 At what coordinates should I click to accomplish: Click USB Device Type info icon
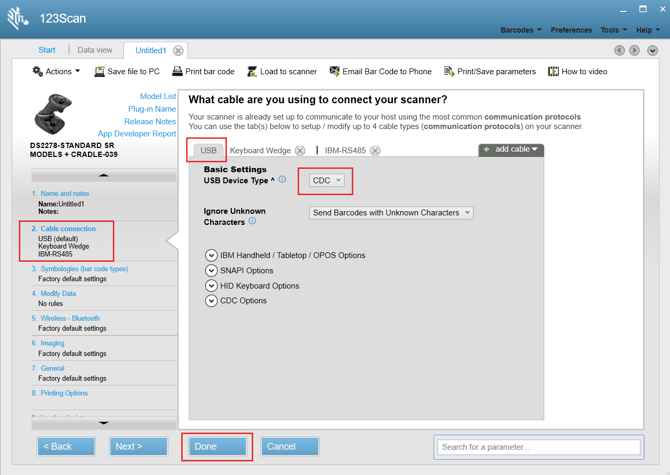click(282, 180)
